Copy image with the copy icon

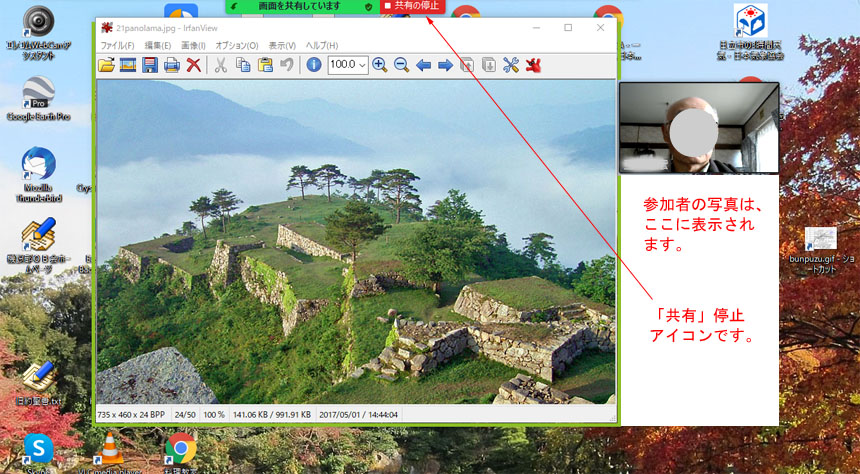(x=243, y=65)
